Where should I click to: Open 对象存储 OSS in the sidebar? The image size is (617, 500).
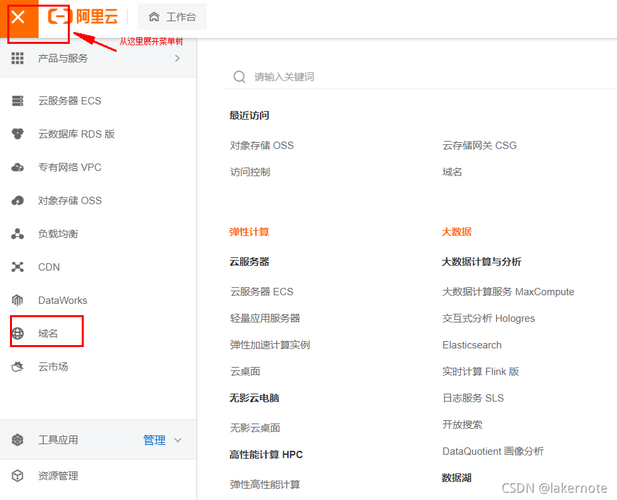tap(70, 201)
